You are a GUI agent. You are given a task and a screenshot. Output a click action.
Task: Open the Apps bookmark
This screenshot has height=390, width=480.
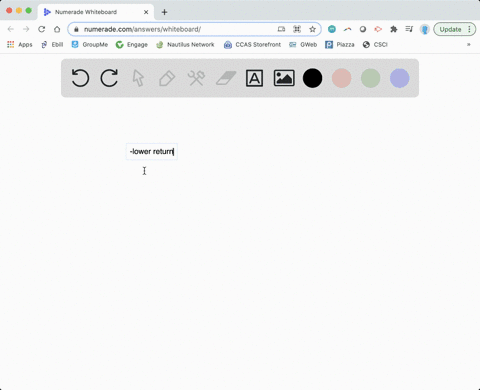coord(20,45)
